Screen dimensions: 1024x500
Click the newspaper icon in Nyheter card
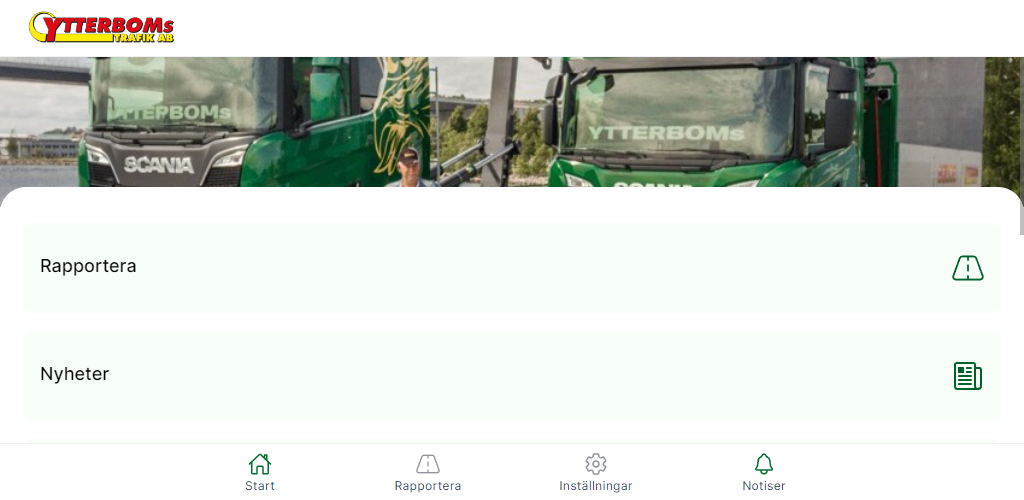coord(967,376)
